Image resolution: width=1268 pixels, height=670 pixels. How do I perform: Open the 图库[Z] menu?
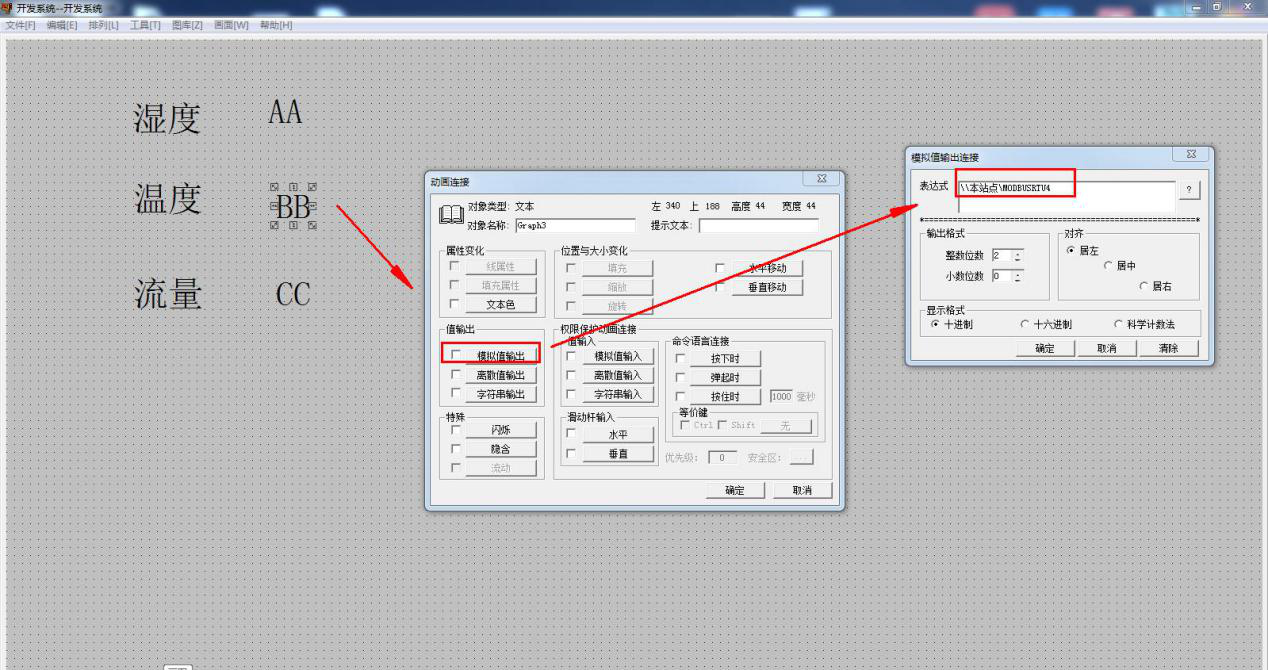[187, 25]
